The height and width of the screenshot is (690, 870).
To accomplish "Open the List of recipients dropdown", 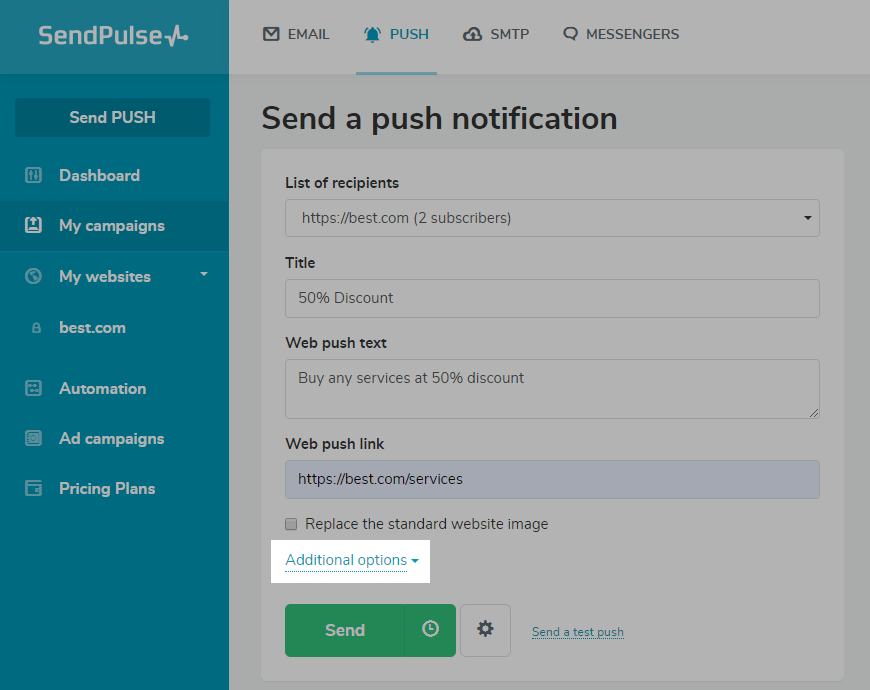I will 552,218.
